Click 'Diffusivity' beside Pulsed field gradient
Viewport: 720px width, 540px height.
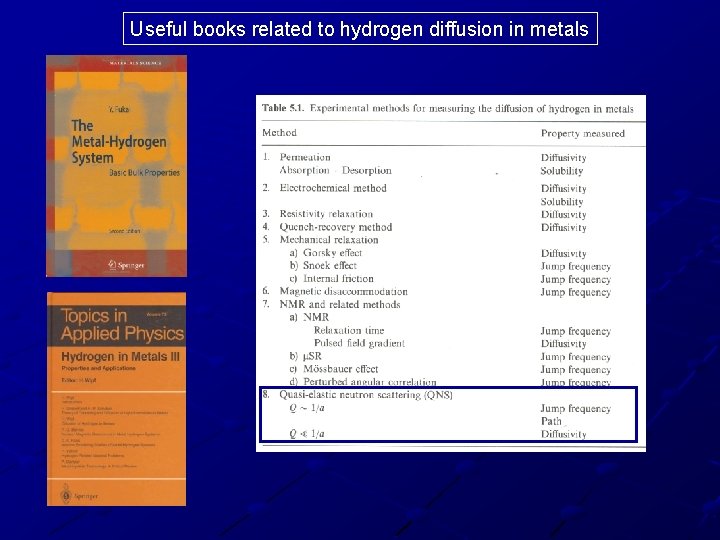tap(563, 343)
